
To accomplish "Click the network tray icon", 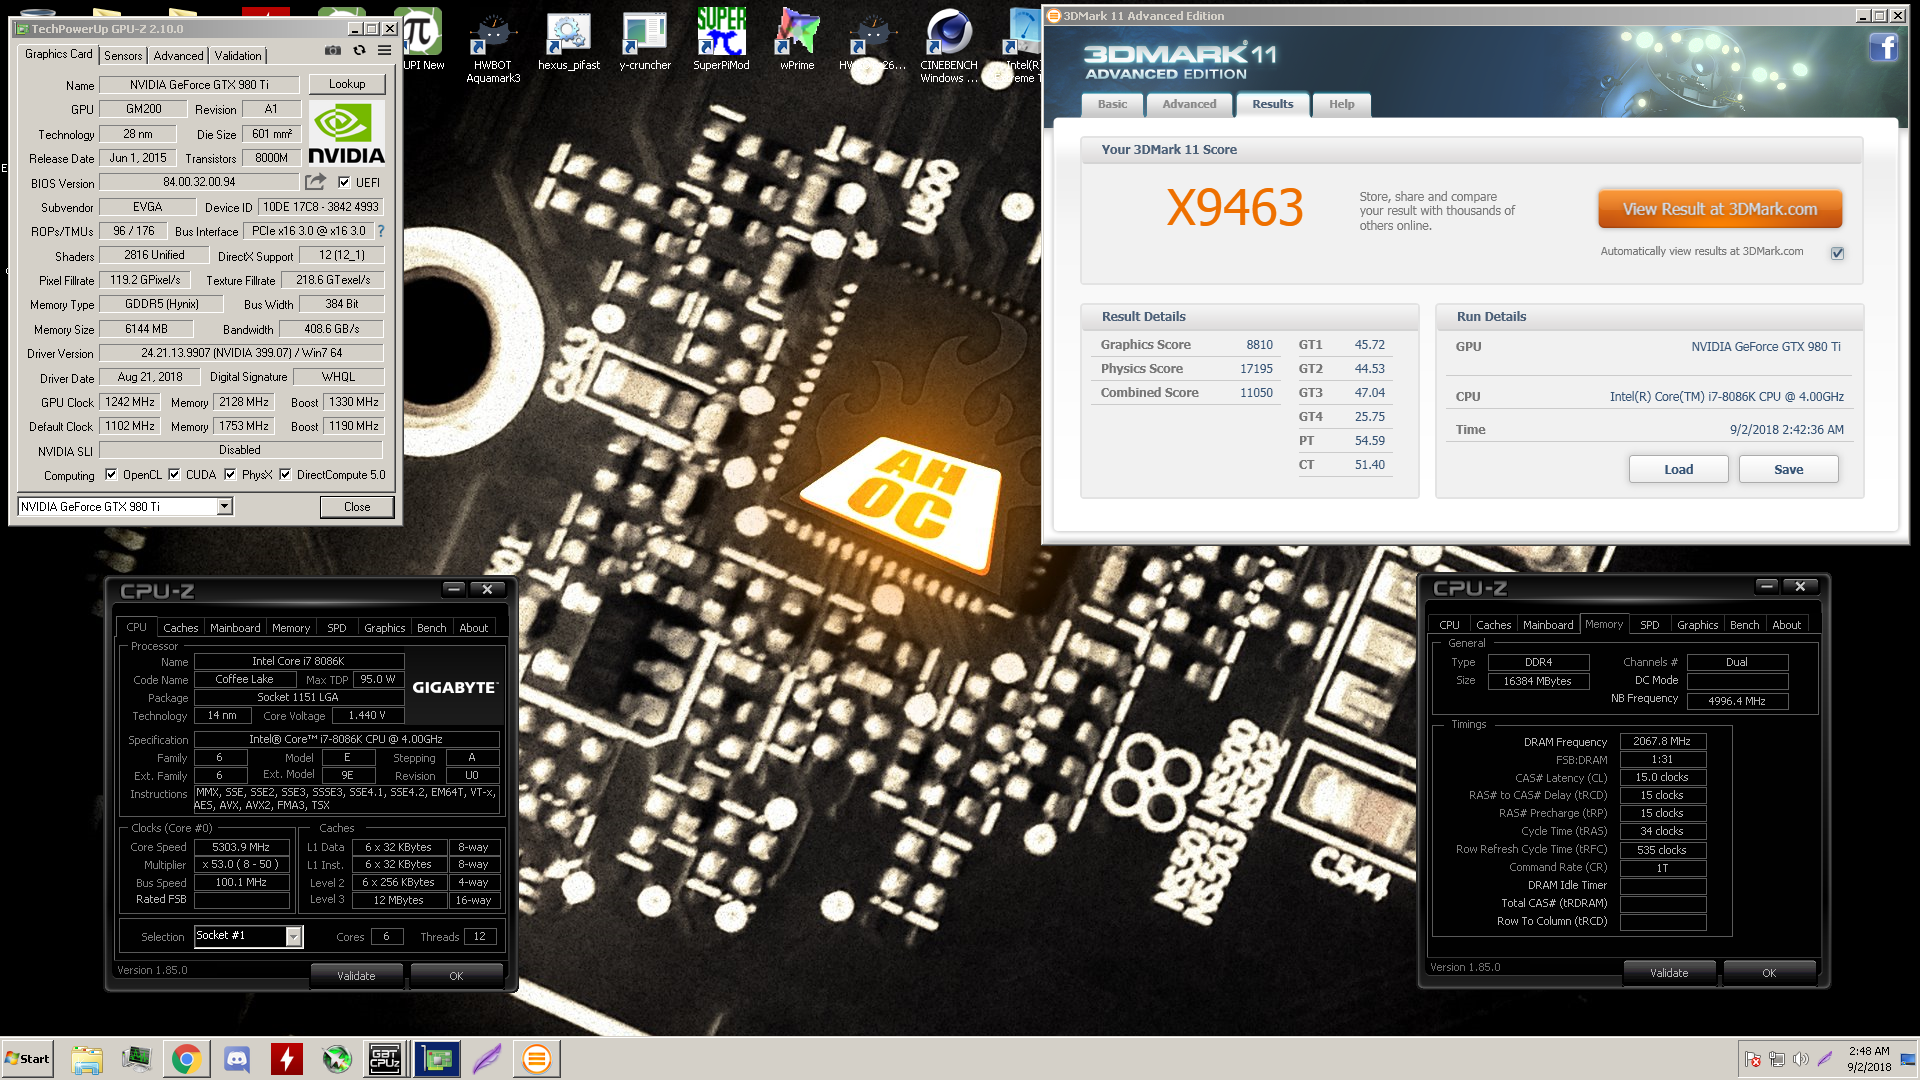I will (x=1777, y=1059).
